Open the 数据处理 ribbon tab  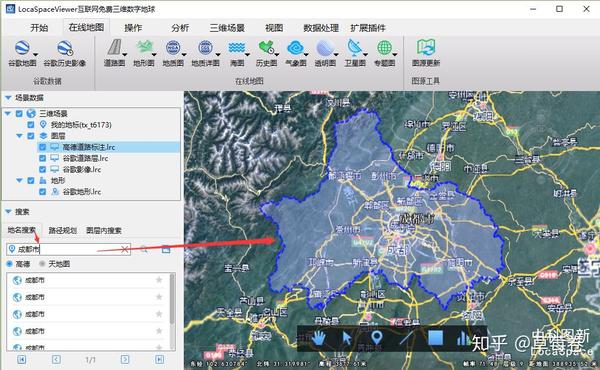pyautogui.click(x=321, y=28)
